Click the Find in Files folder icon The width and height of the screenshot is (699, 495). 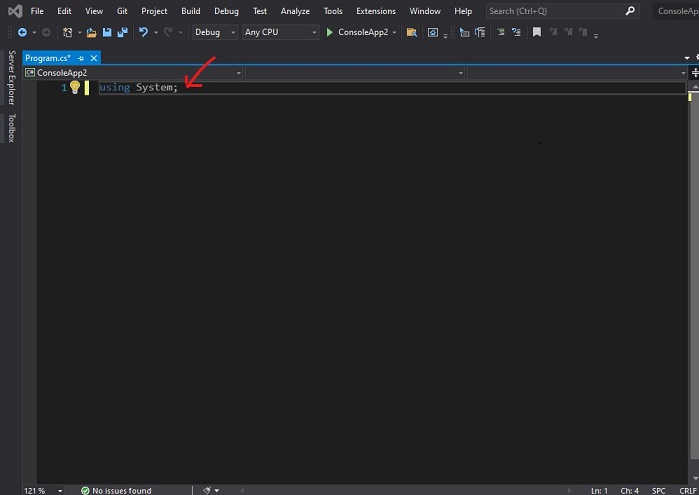tap(411, 32)
